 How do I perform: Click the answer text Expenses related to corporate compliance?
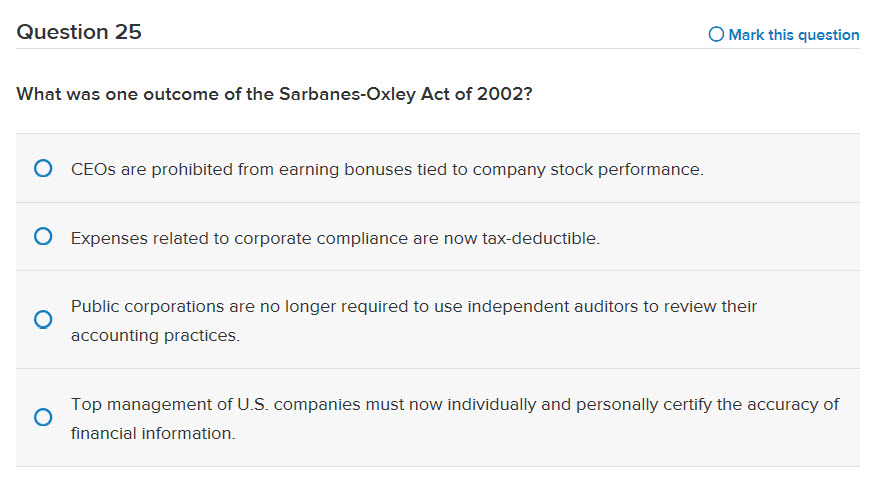pos(335,238)
